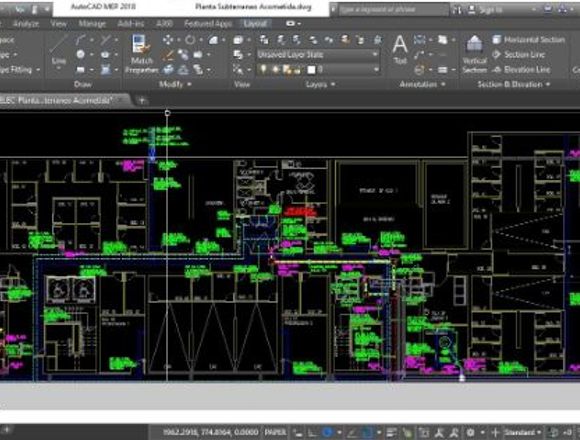The height and width of the screenshot is (440, 580).
Task: Select the Circle tool in Draw panel
Action: [81, 54]
